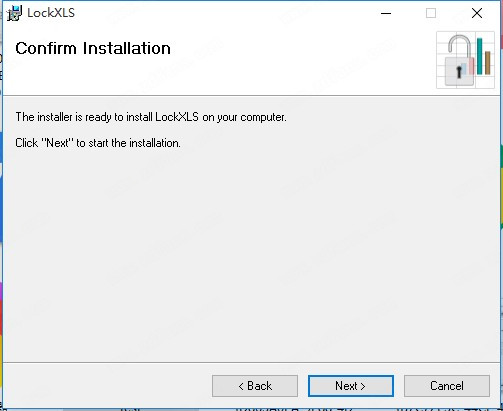
Task: Click the LockXLS padlock logo image
Action: 465,60
